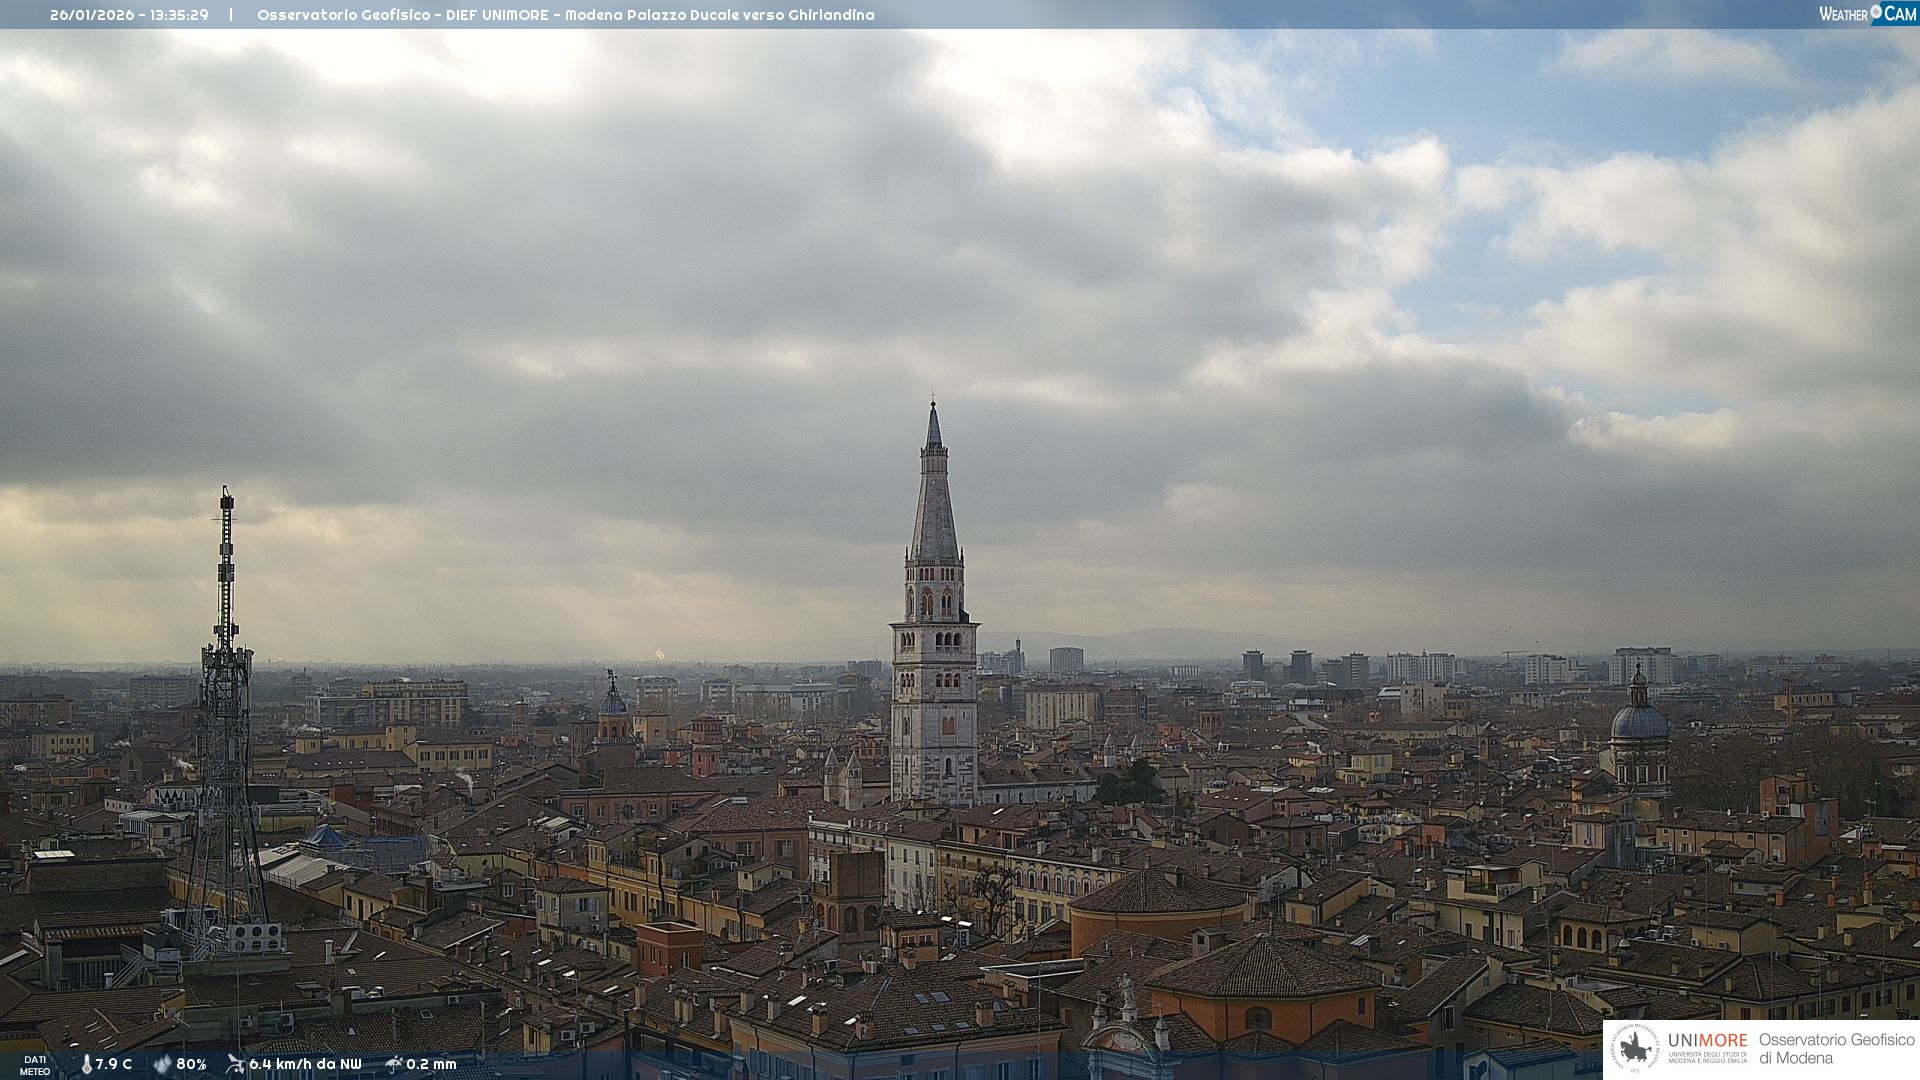This screenshot has width=1920, height=1080.
Task: Click the wind vane icon
Action: (x=235, y=1064)
